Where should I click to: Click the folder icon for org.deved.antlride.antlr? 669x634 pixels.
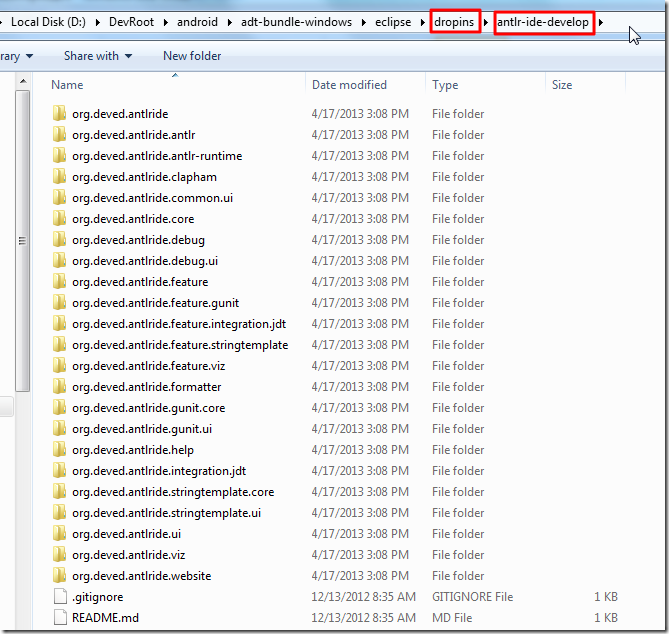[59, 134]
